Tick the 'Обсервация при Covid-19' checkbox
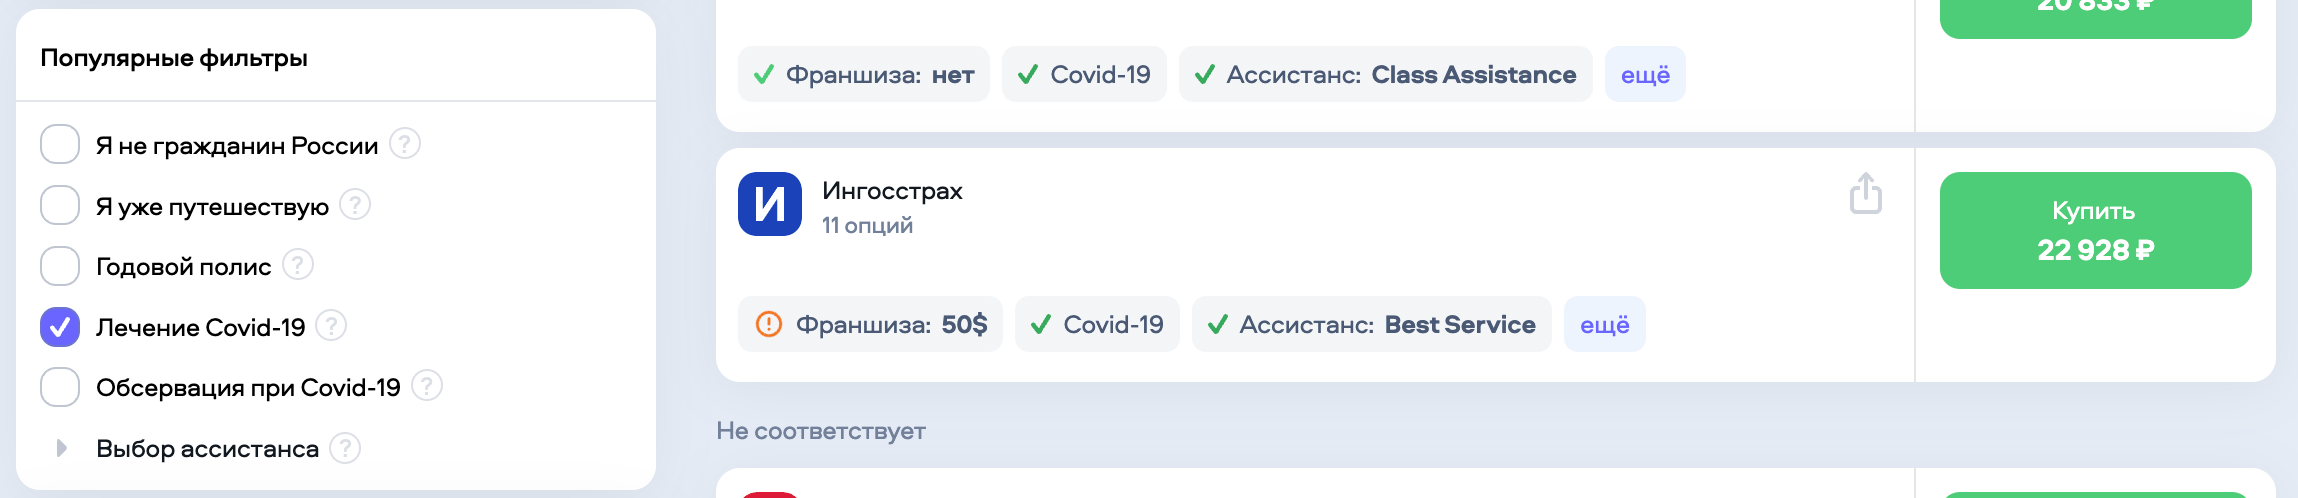 click(x=60, y=387)
